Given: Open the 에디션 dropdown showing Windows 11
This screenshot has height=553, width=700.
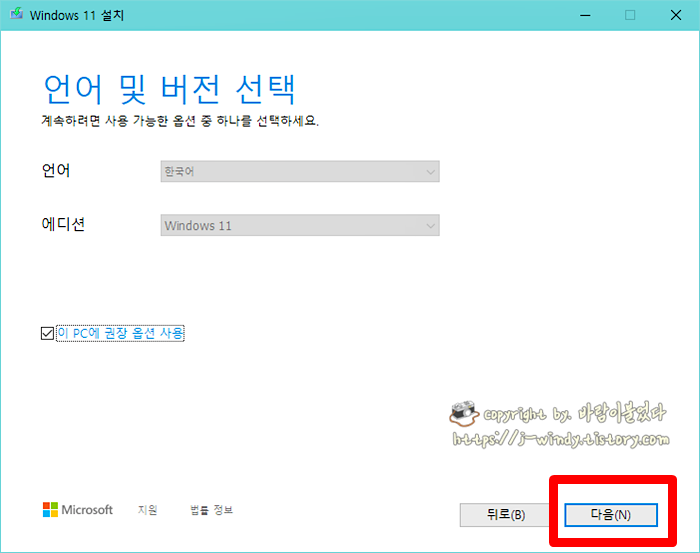Looking at the screenshot, I should (x=300, y=225).
